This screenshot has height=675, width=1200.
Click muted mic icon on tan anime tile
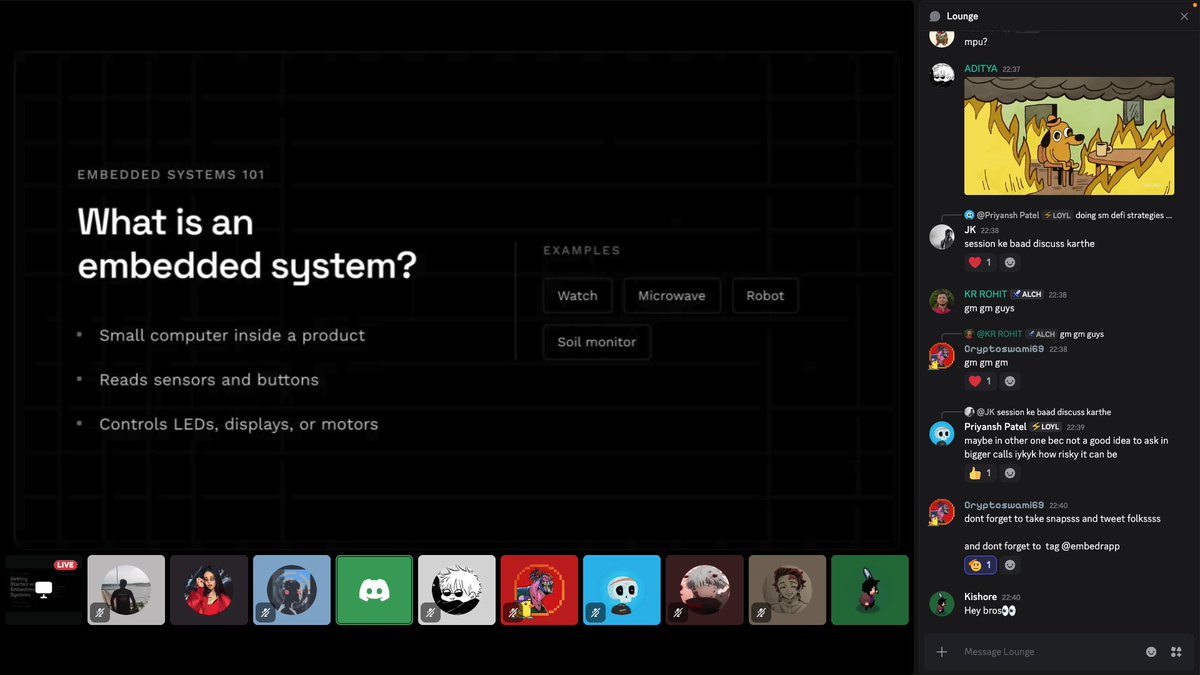click(x=762, y=612)
